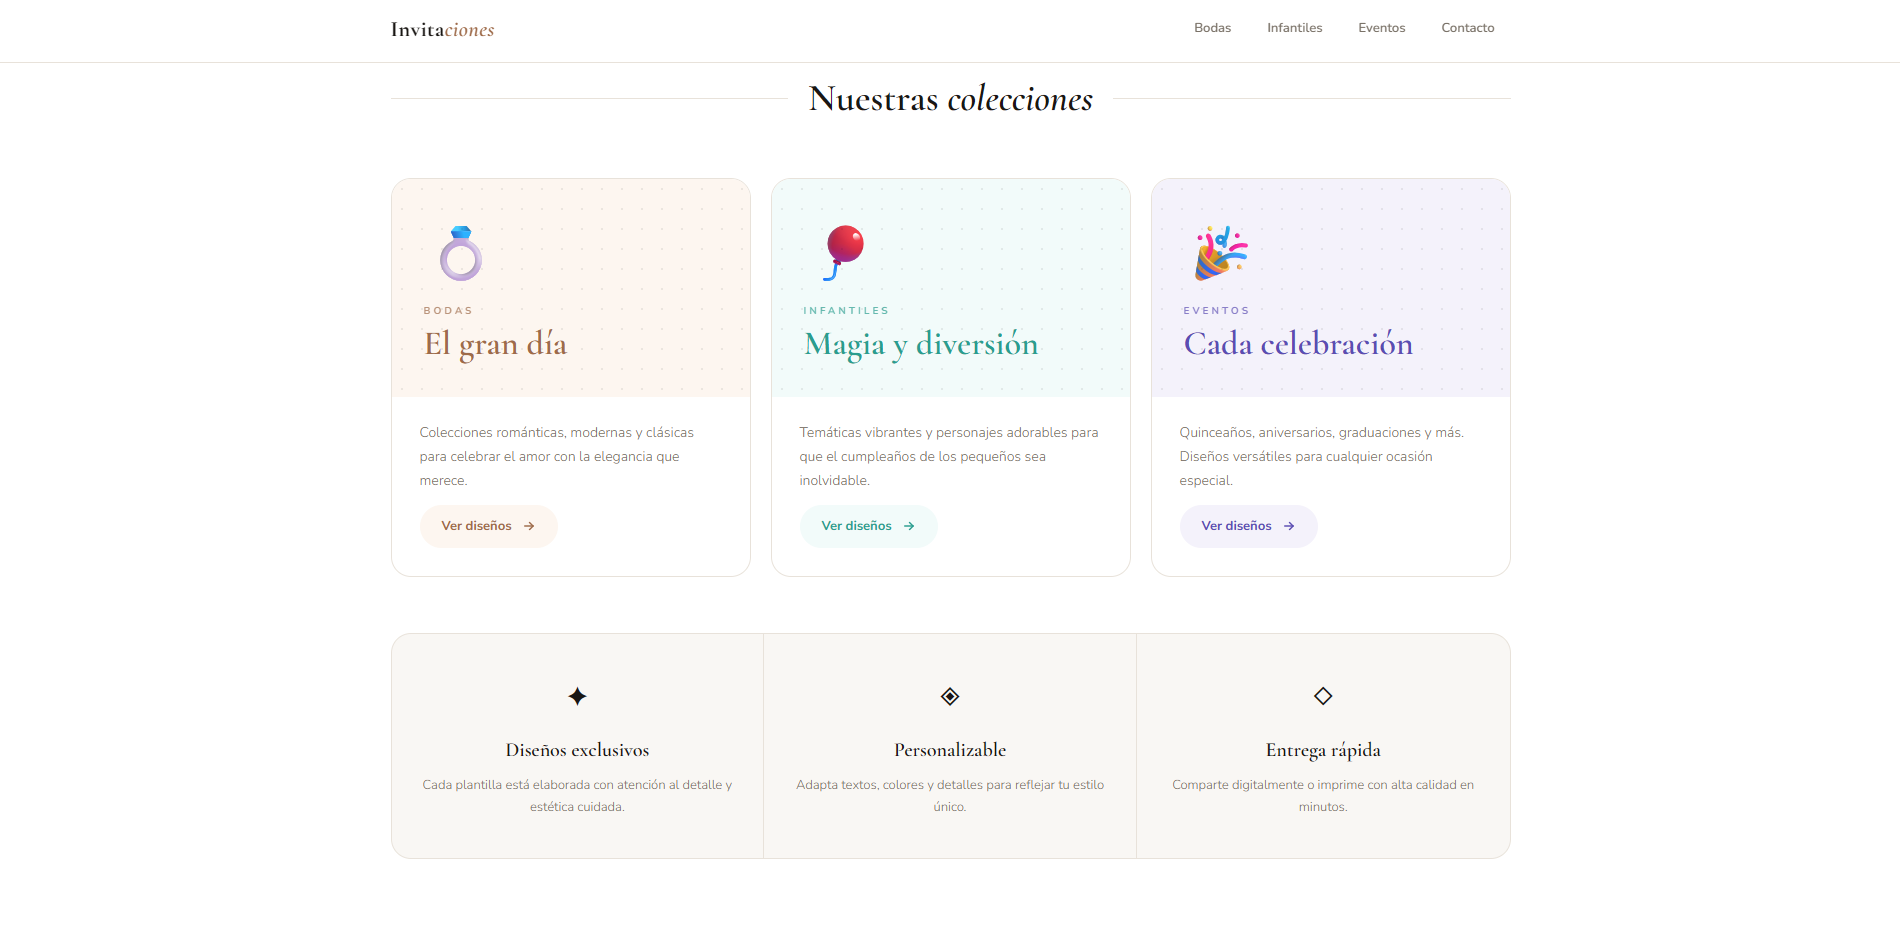This screenshot has height=936, width=1900.
Task: Open the Invitaciones logo home link
Action: (442, 30)
